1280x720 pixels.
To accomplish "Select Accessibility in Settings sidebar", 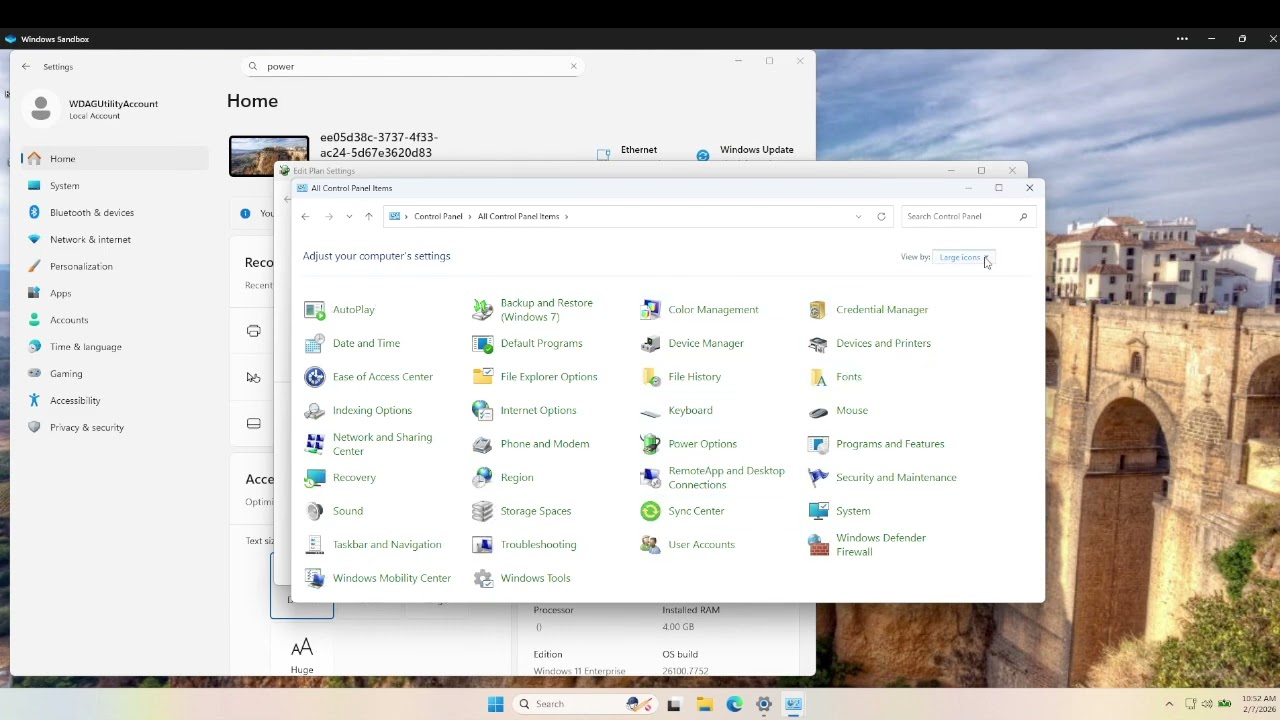I will 114,401.
